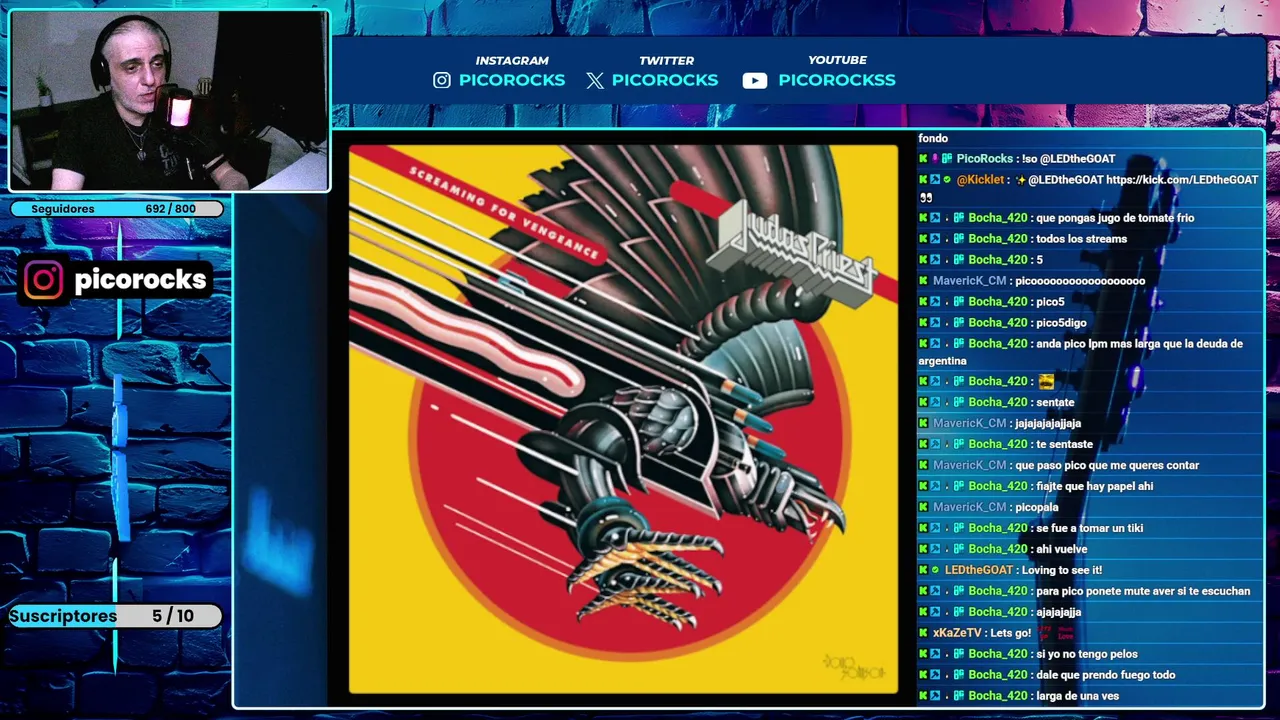
Task: Click chat message 'que pongas jugo de tomate frio'
Action: pos(1115,218)
